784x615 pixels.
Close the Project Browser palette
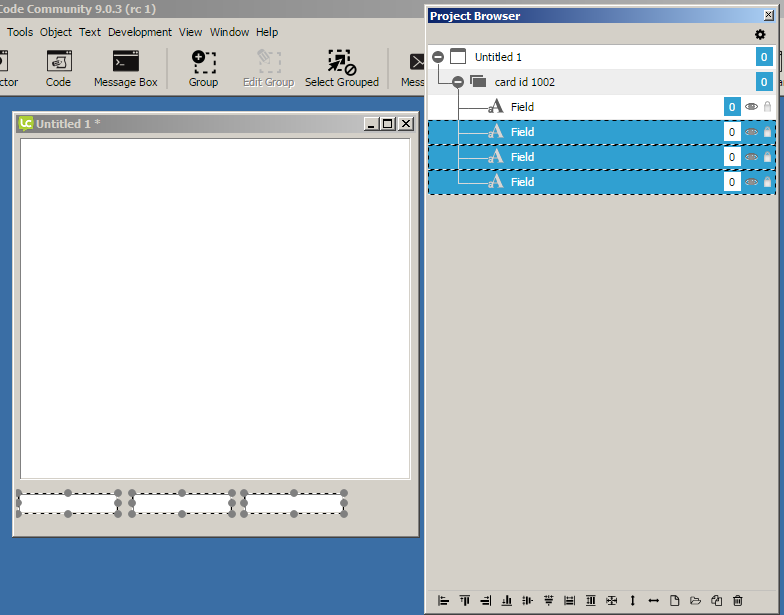click(769, 16)
